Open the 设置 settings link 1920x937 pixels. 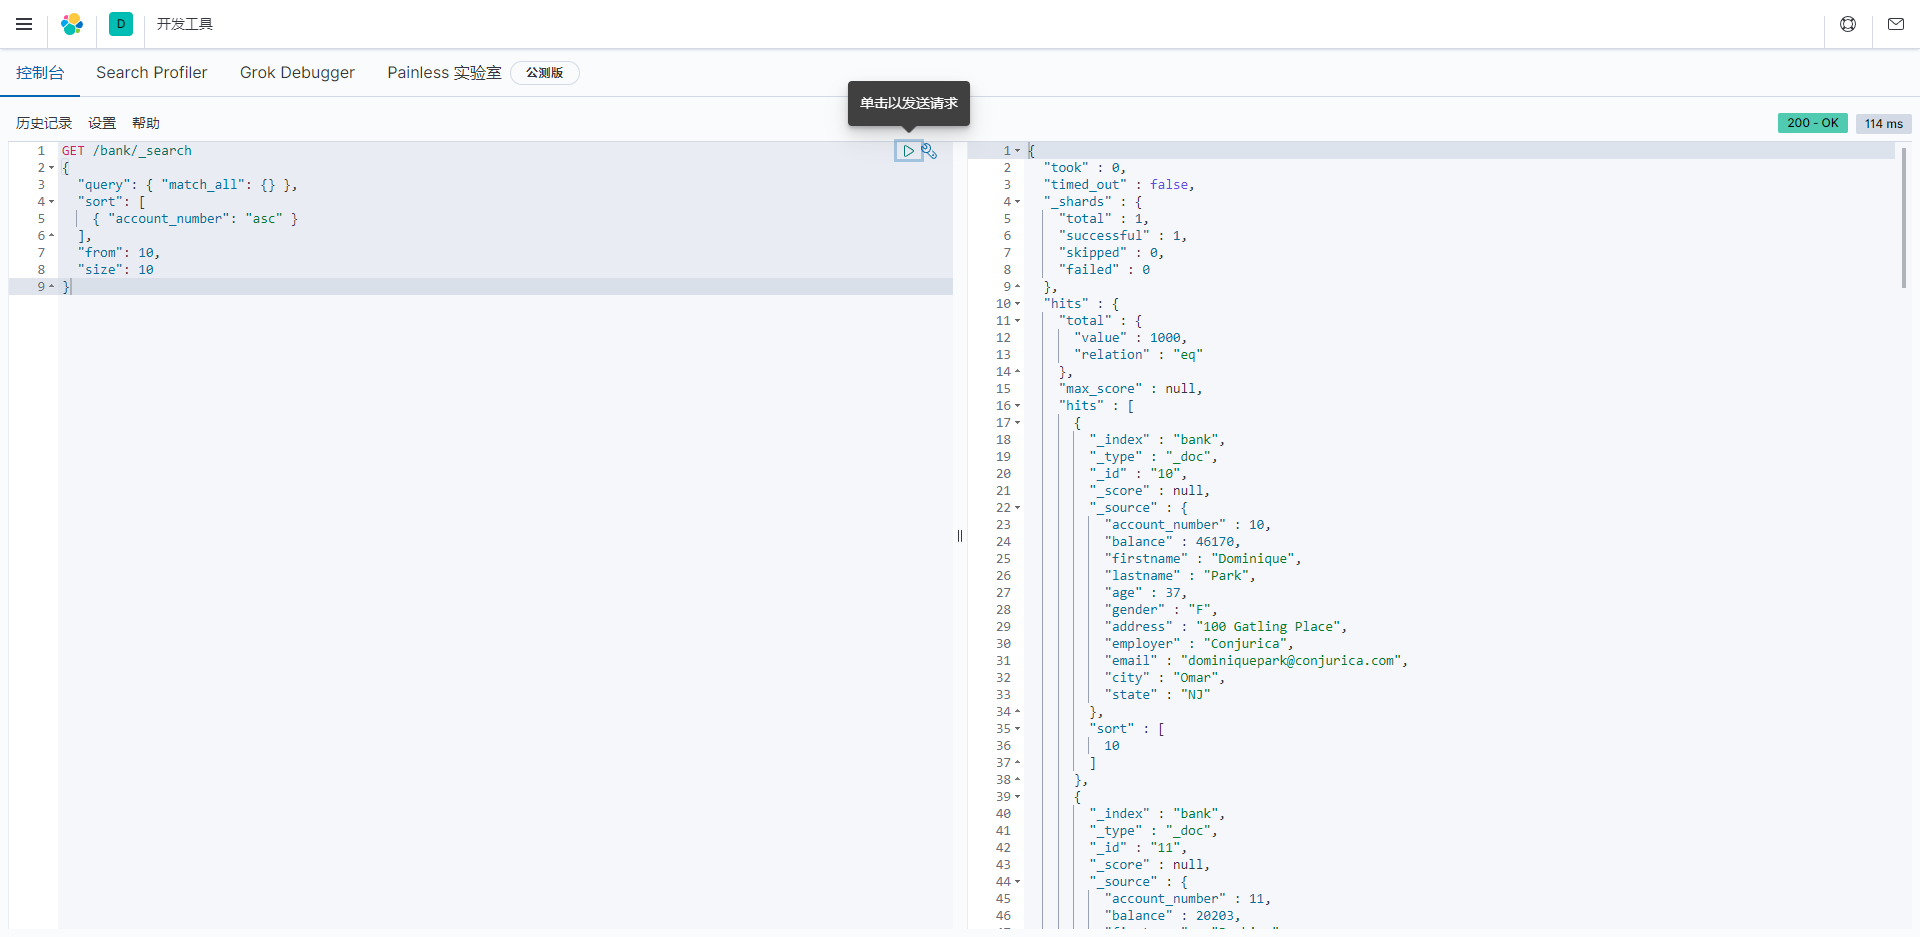pos(102,123)
